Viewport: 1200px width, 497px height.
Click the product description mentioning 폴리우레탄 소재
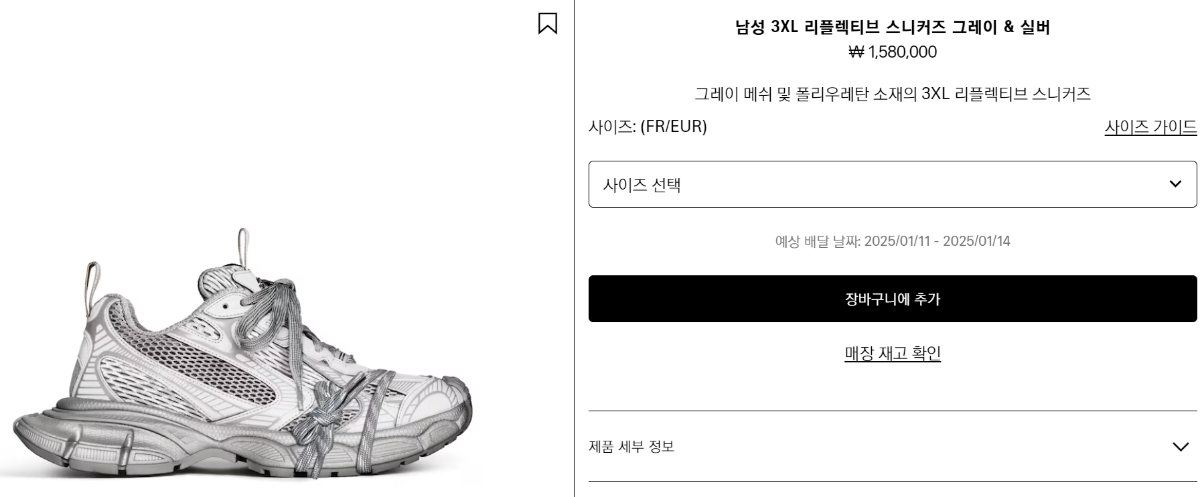pos(892,94)
